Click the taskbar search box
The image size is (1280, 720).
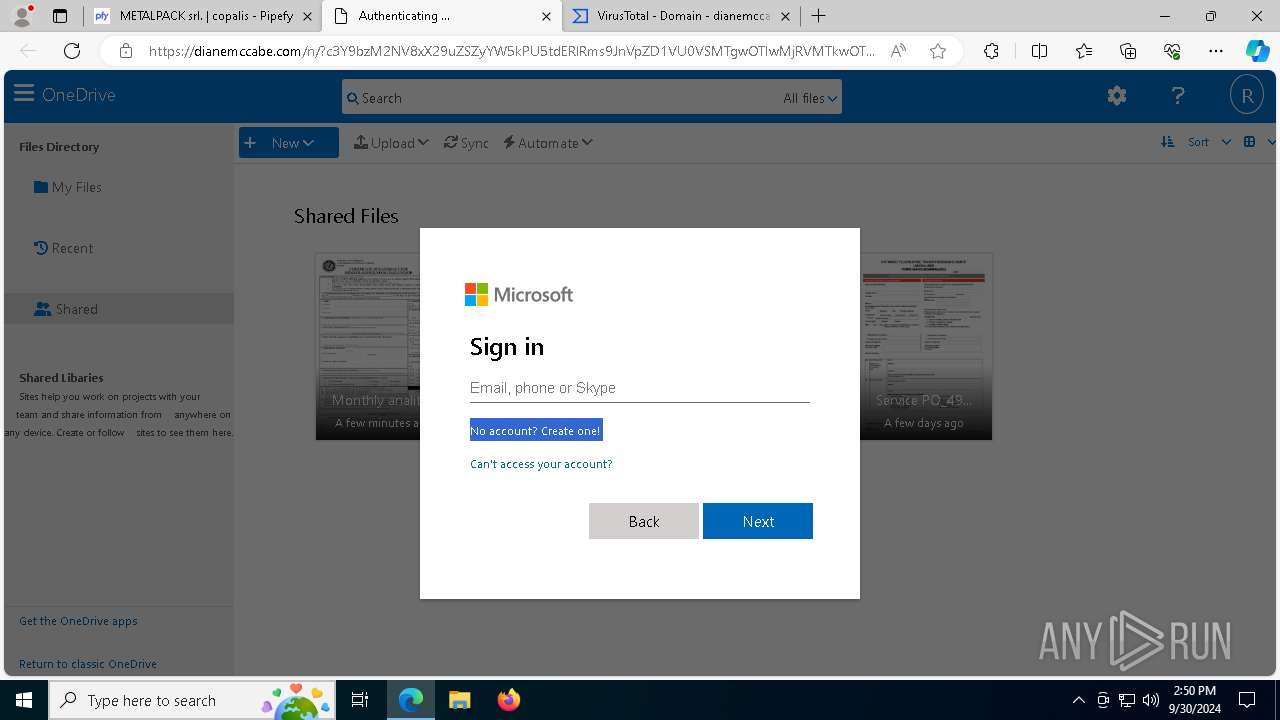[192, 700]
